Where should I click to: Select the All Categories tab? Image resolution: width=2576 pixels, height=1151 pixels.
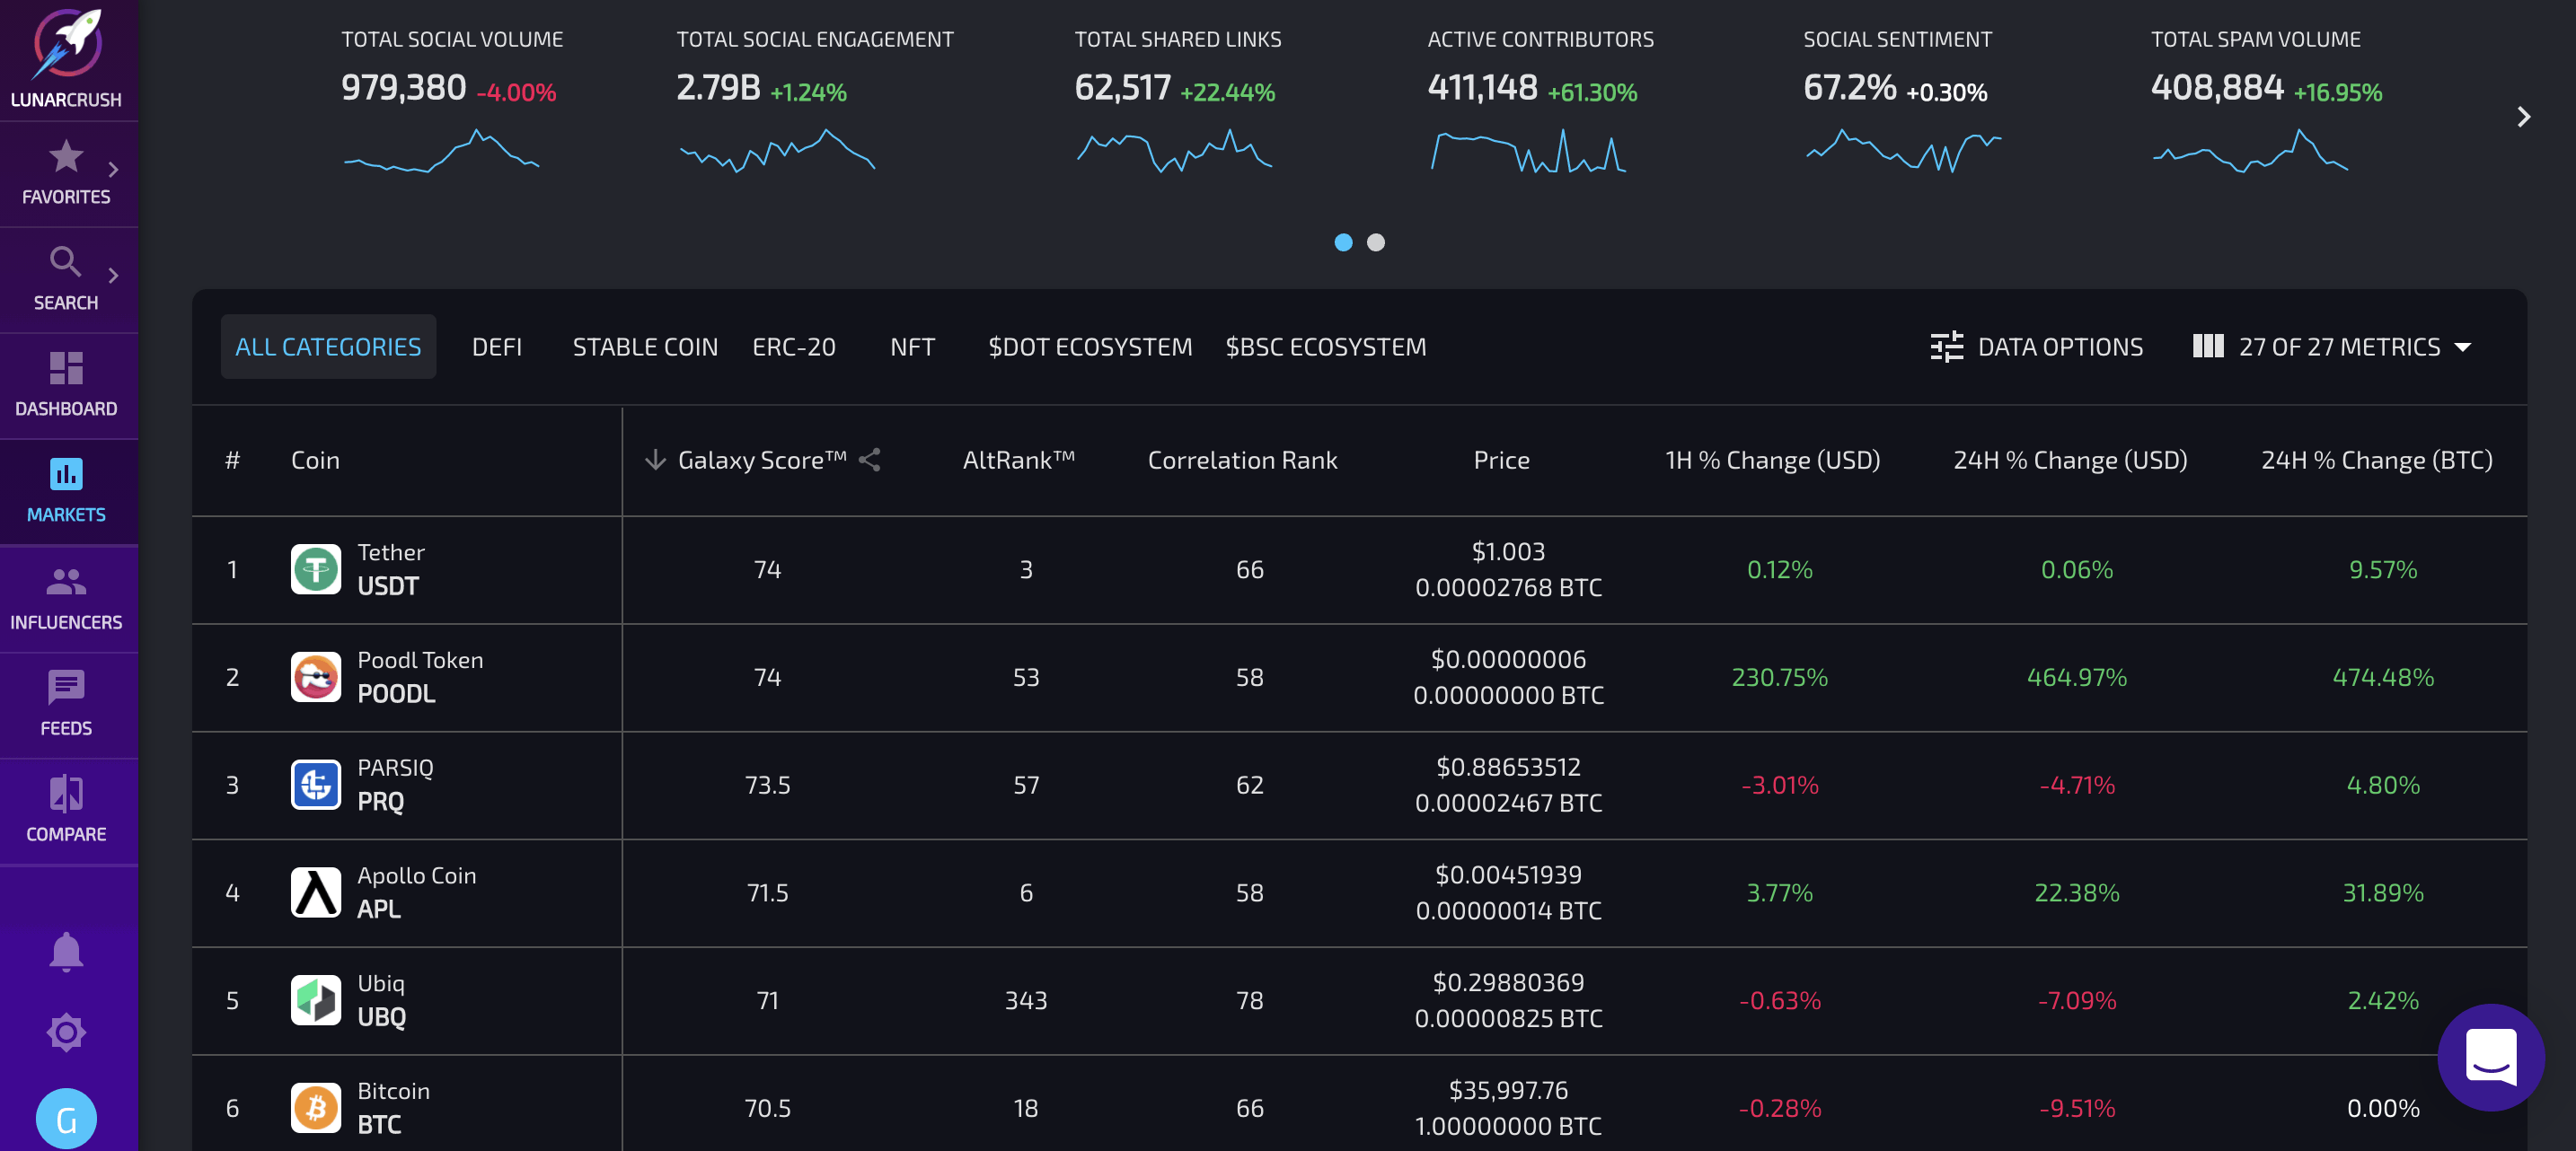click(x=328, y=347)
